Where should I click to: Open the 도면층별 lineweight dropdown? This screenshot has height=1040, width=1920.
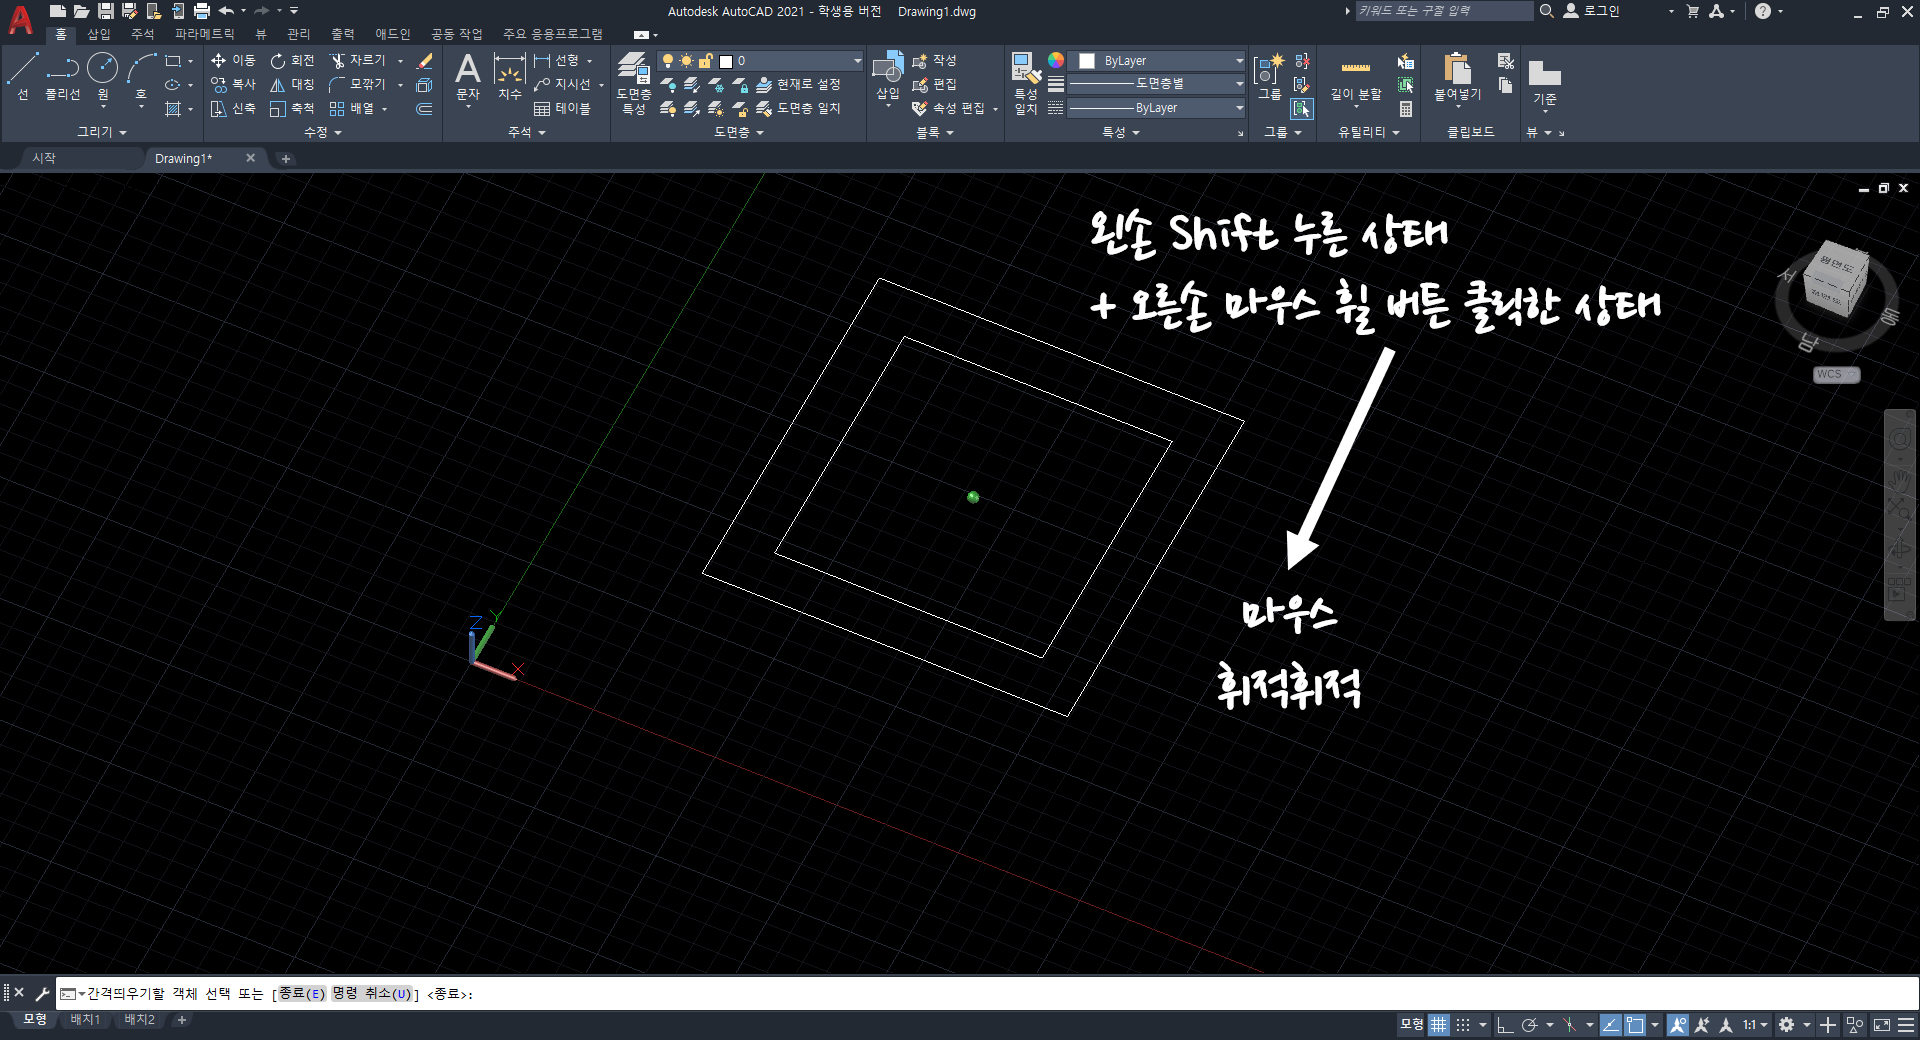pos(1239,84)
